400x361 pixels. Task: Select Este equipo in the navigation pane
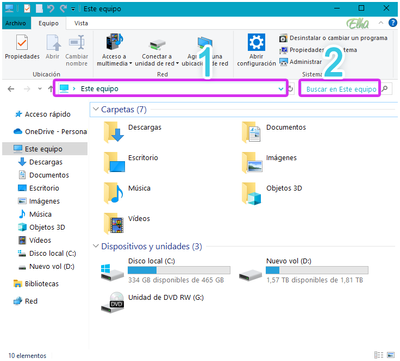[x=45, y=149]
